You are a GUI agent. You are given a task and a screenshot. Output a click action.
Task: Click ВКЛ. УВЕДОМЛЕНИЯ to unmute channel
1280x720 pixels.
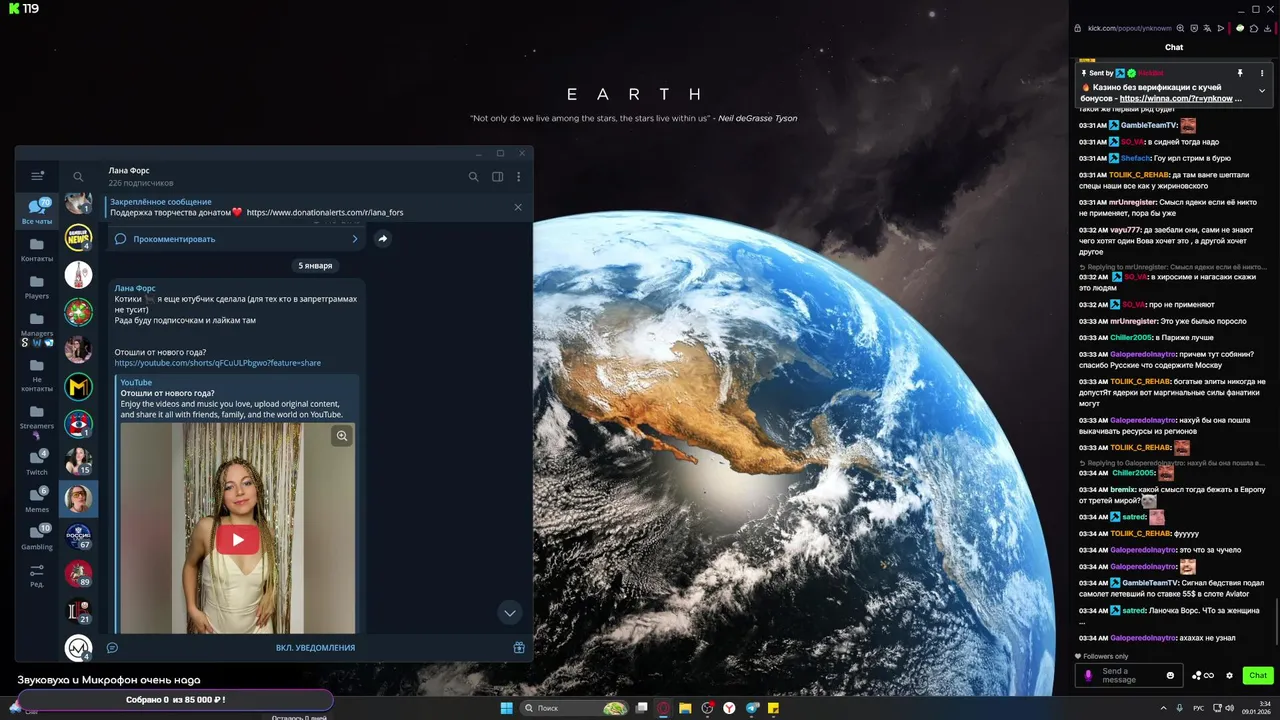tap(315, 647)
